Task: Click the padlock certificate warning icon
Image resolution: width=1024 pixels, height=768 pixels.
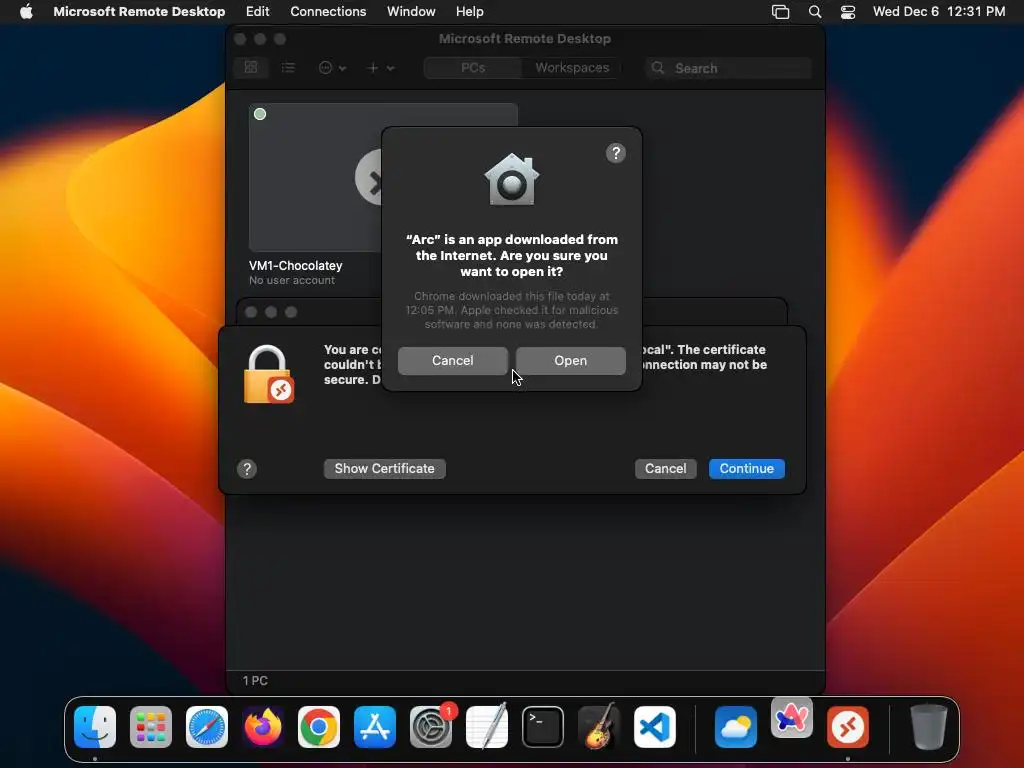Action: 268,375
